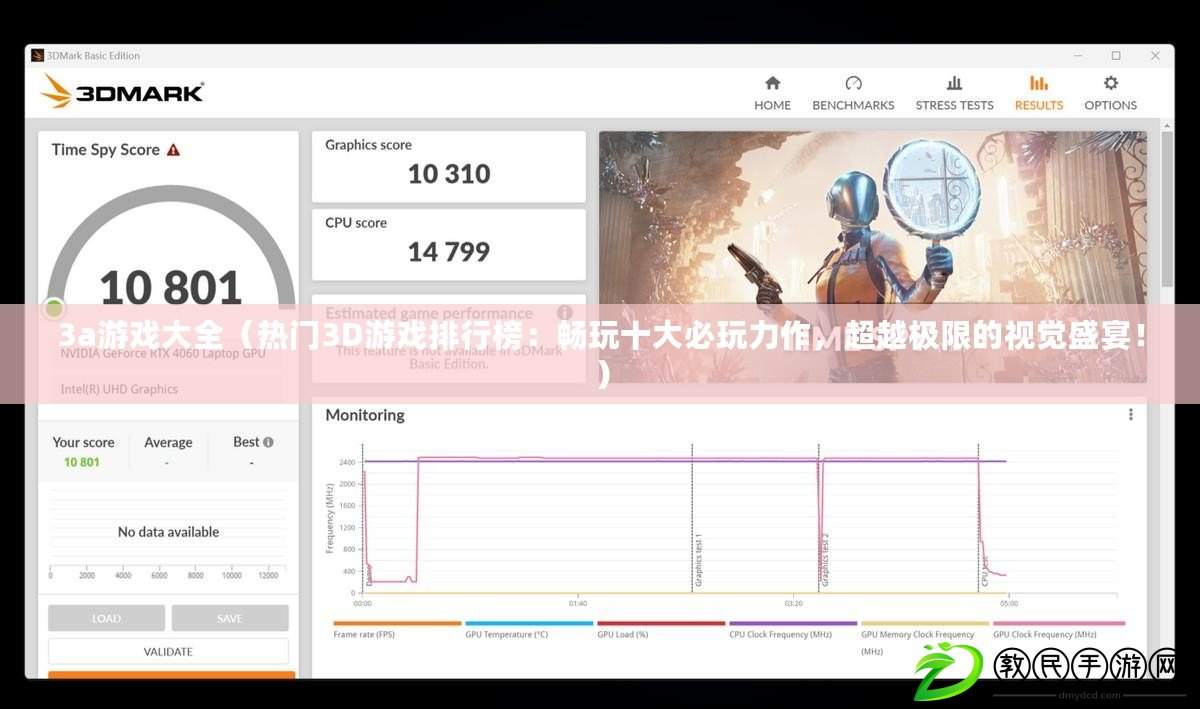Click the Average column label
This screenshot has width=1200, height=709.
pyautogui.click(x=168, y=442)
